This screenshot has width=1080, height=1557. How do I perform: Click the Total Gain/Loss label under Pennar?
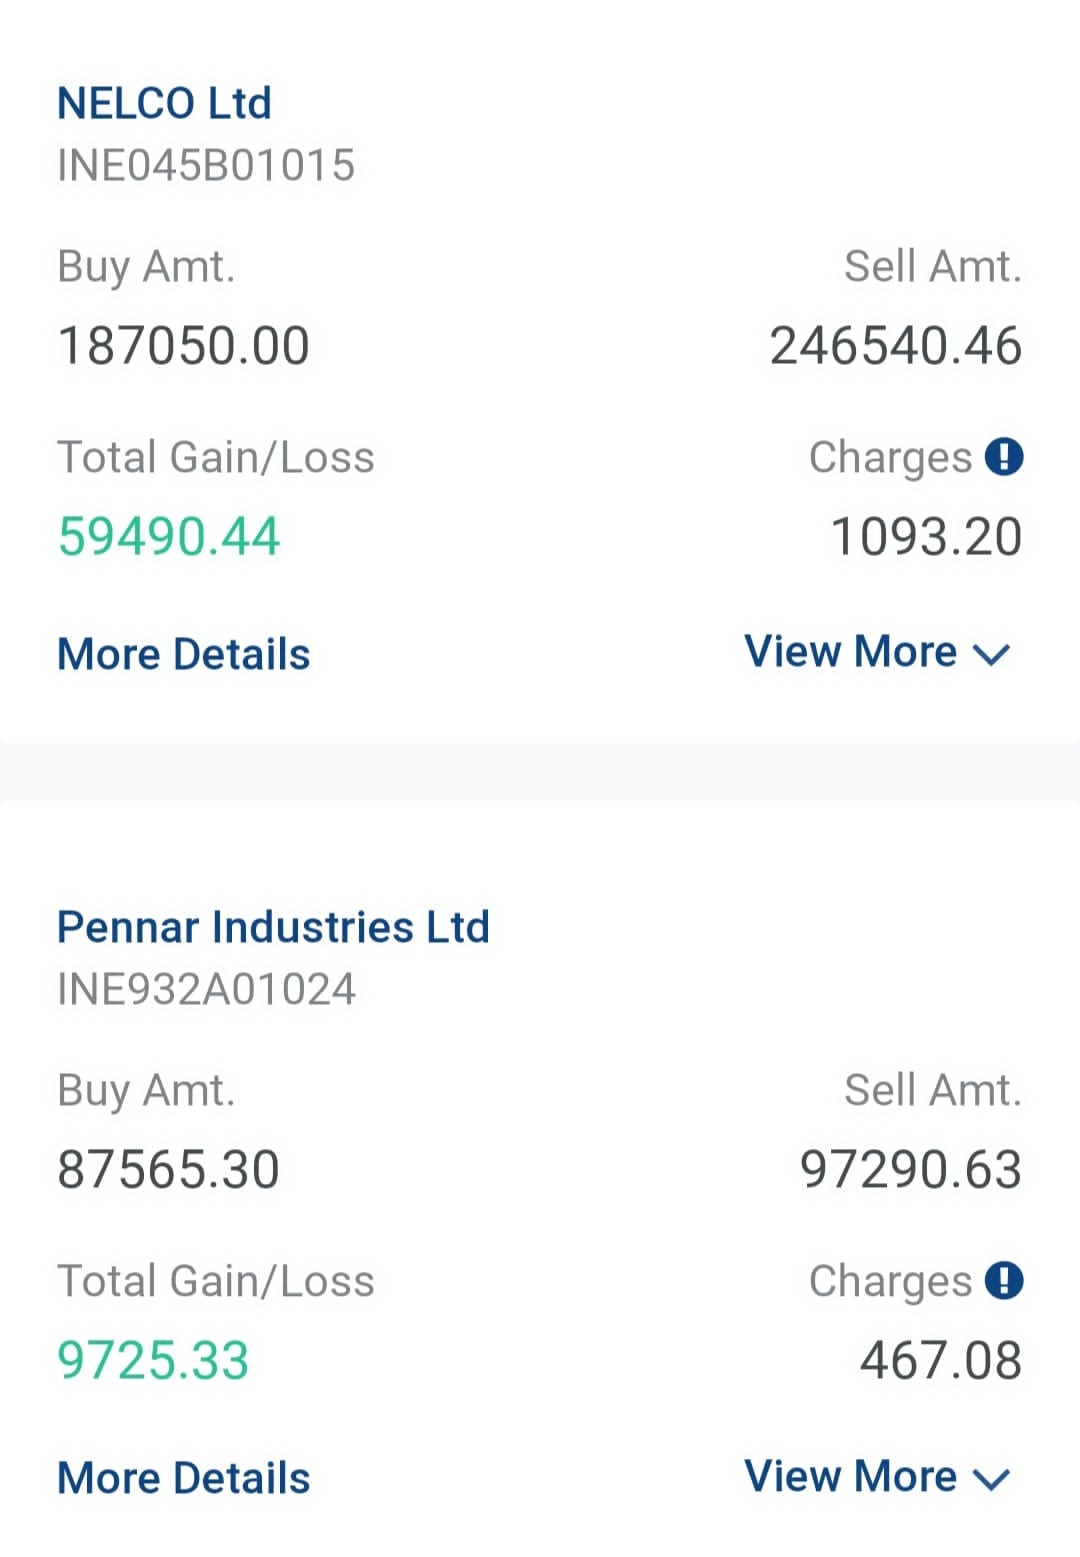point(216,1281)
